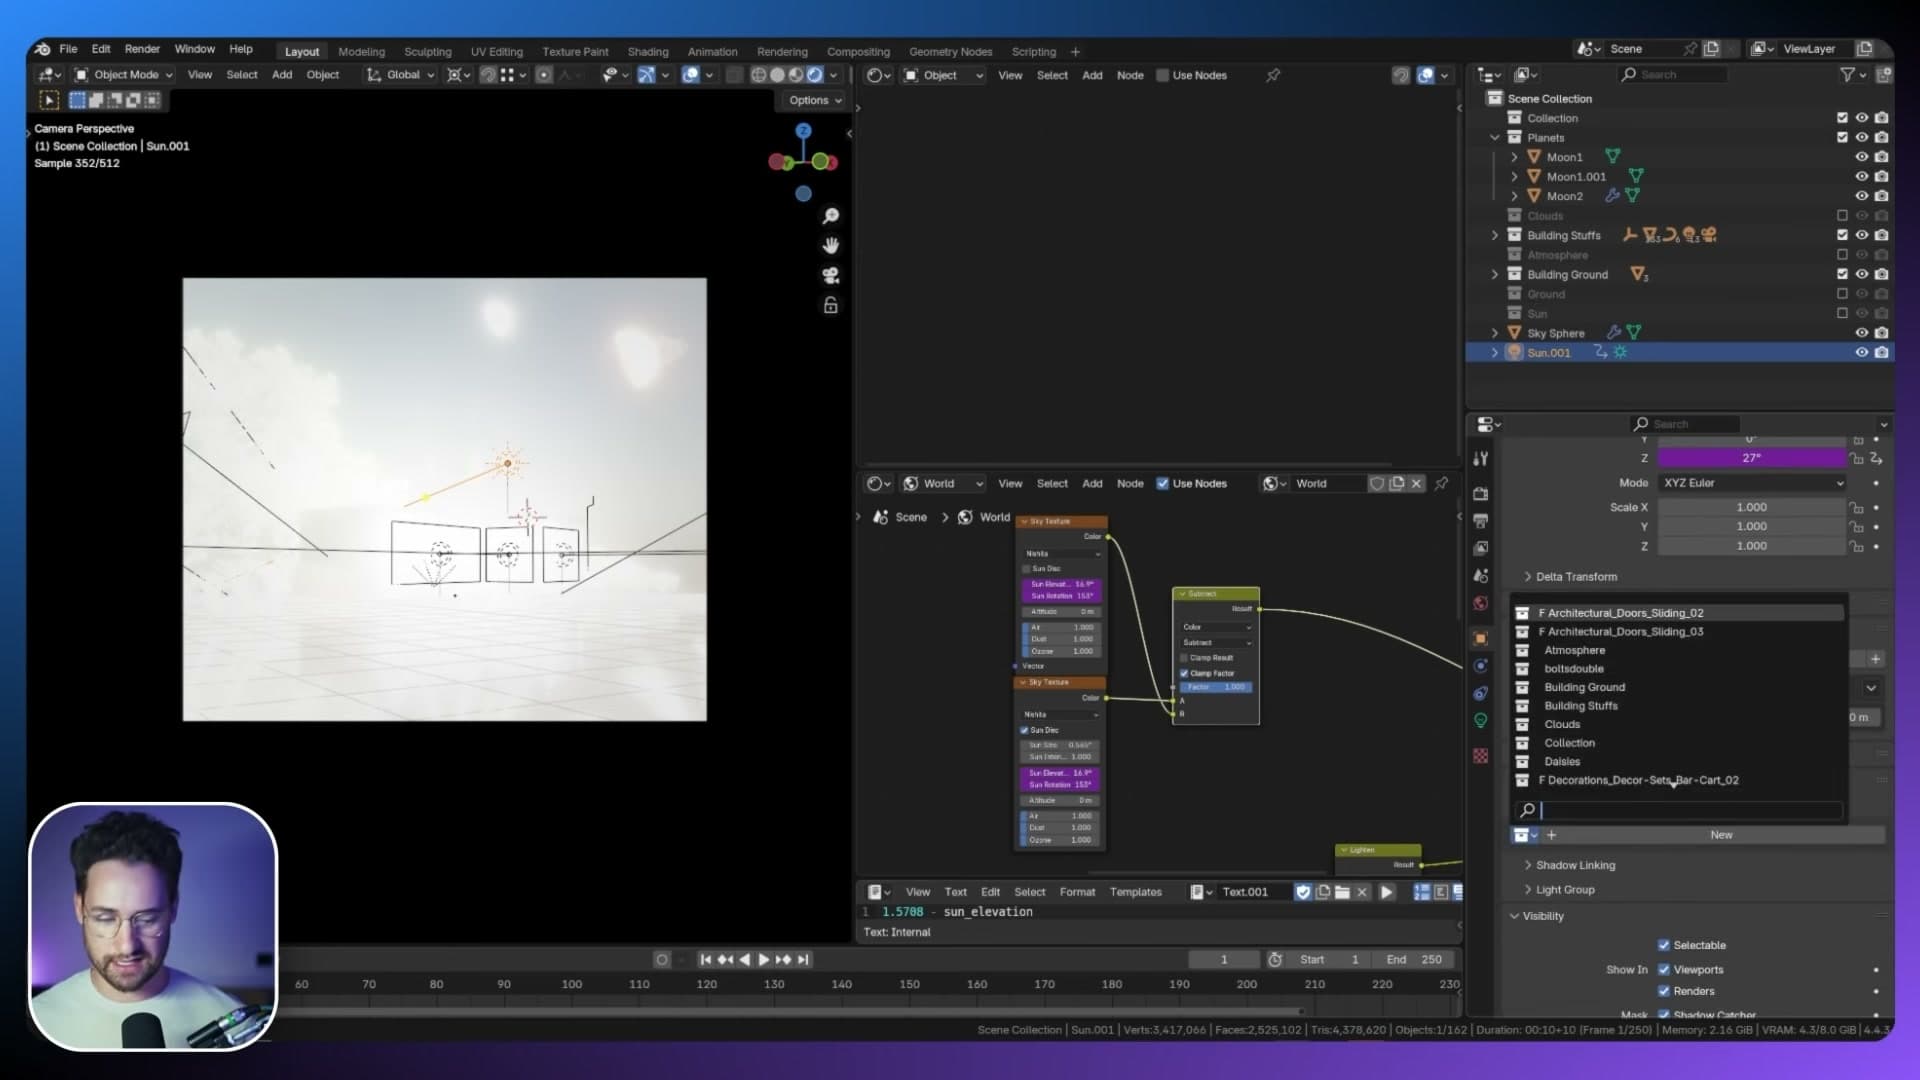Hide Moon1 with its eye icon
1920x1080 pixels.
pos(1861,157)
